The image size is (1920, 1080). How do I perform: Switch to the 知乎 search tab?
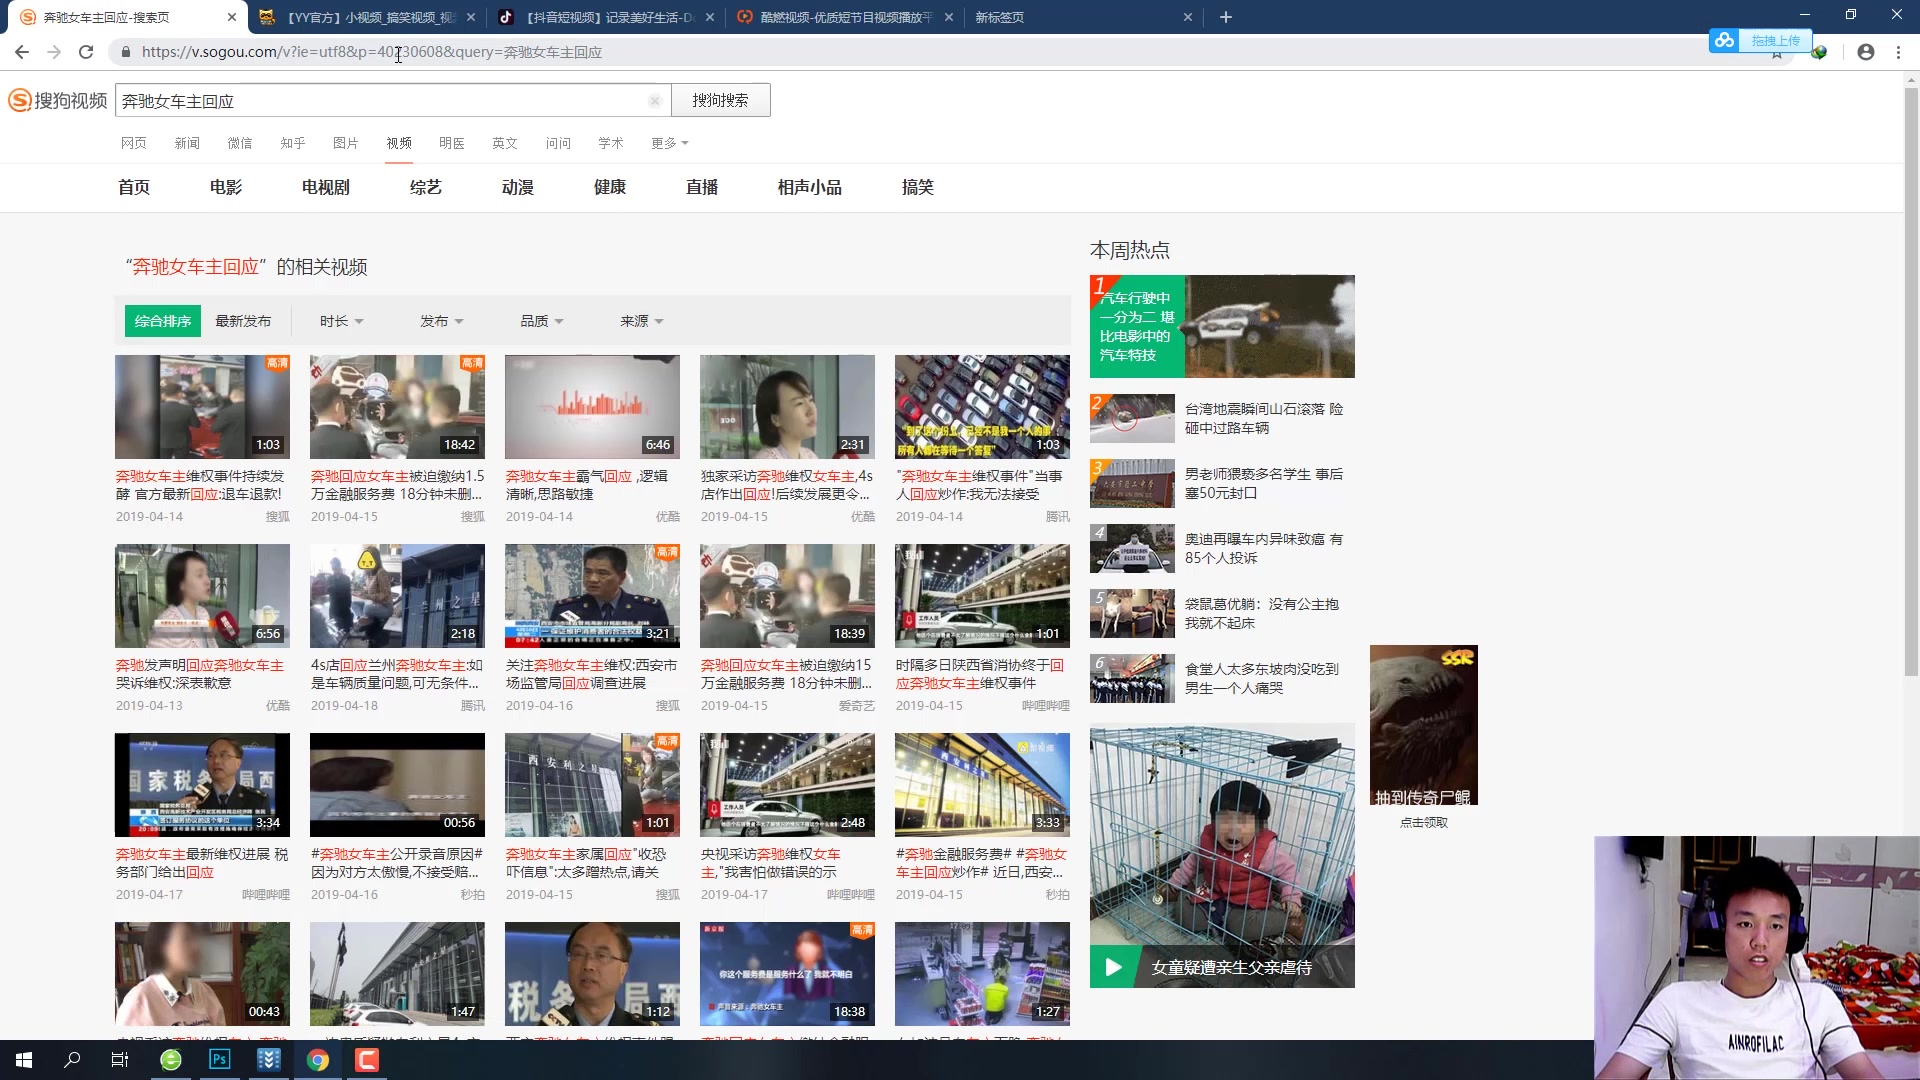point(293,143)
